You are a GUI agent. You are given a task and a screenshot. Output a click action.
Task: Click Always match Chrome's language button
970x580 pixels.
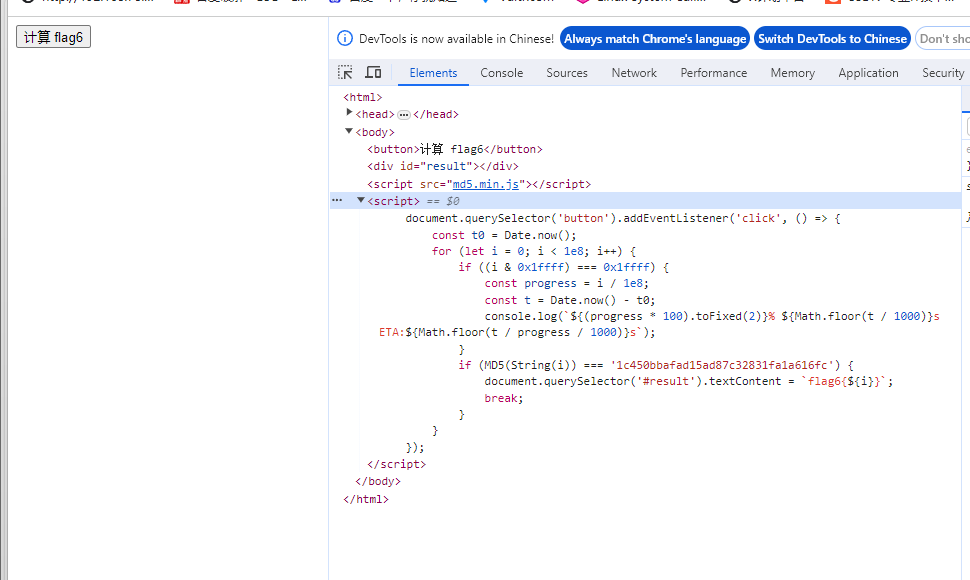click(x=655, y=38)
